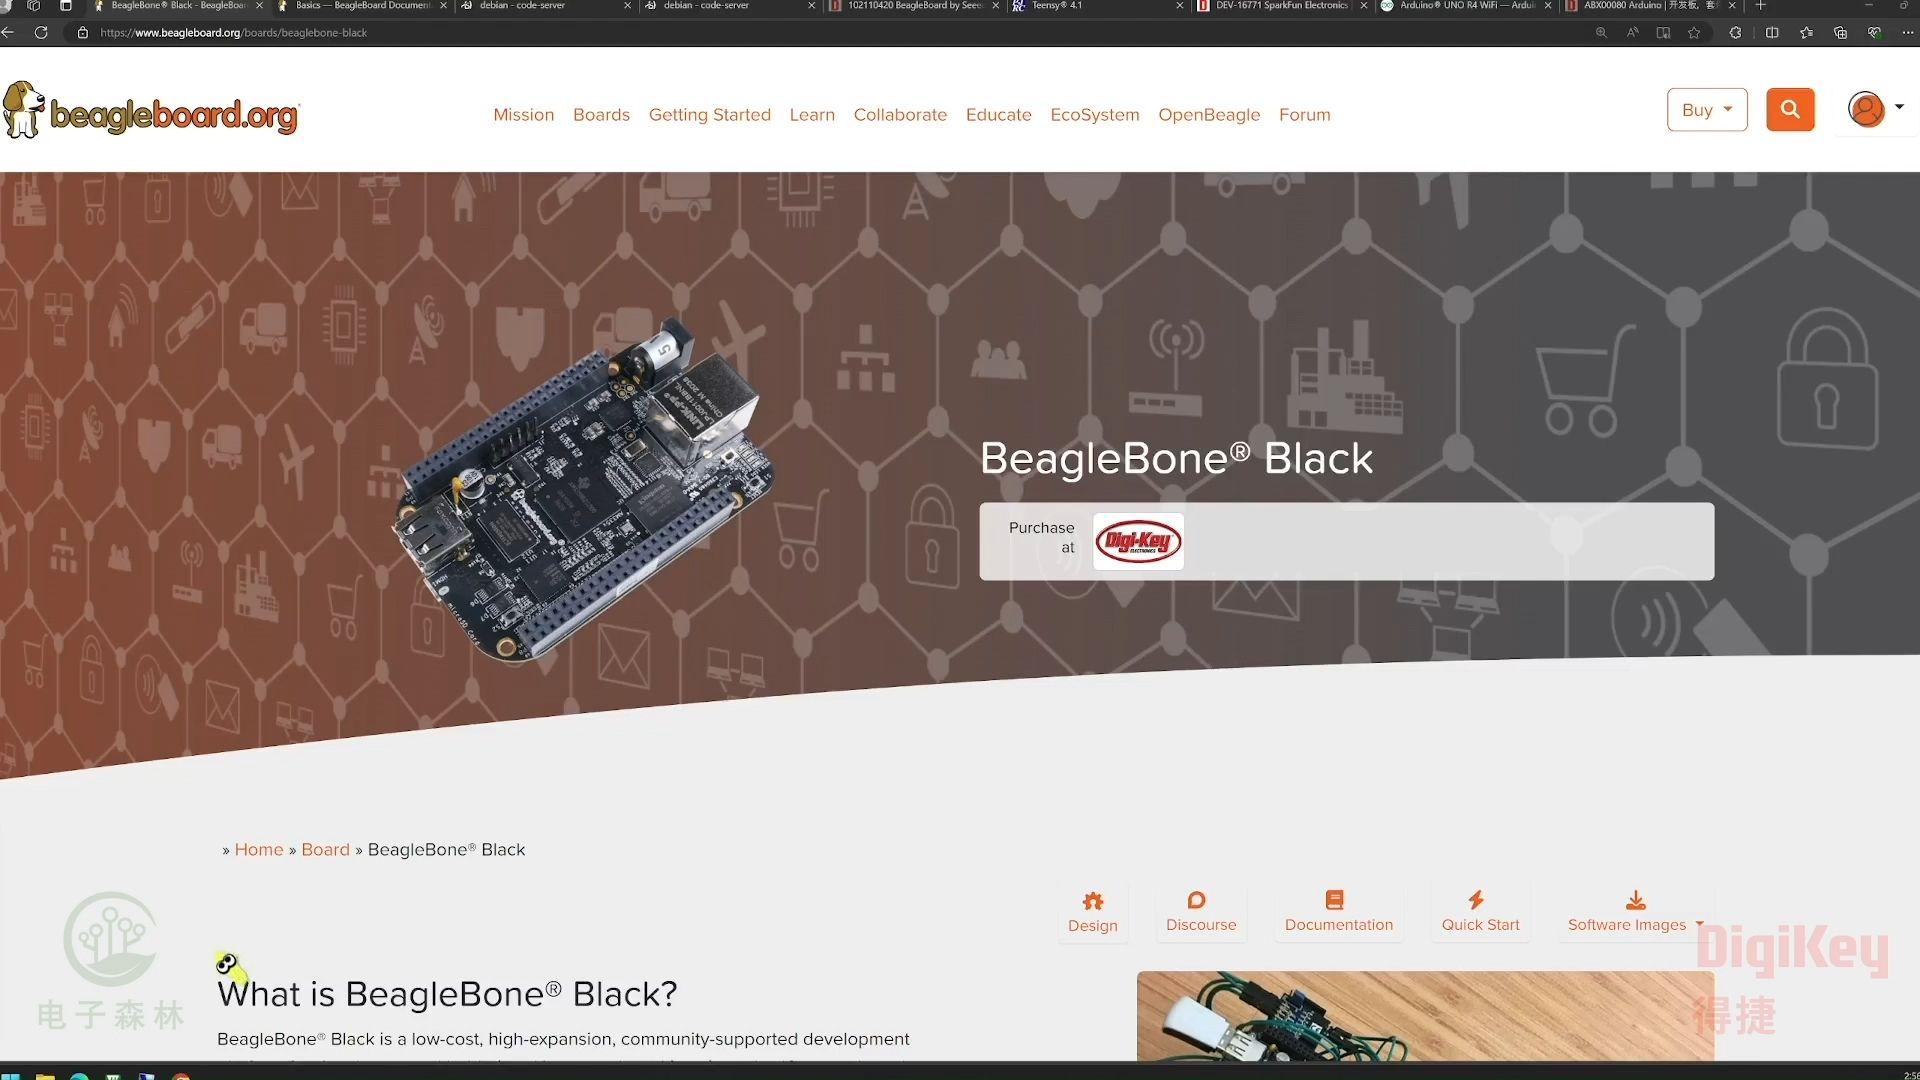1920x1080 pixels.
Task: Click the Software Images download icon
Action: coord(1636,900)
